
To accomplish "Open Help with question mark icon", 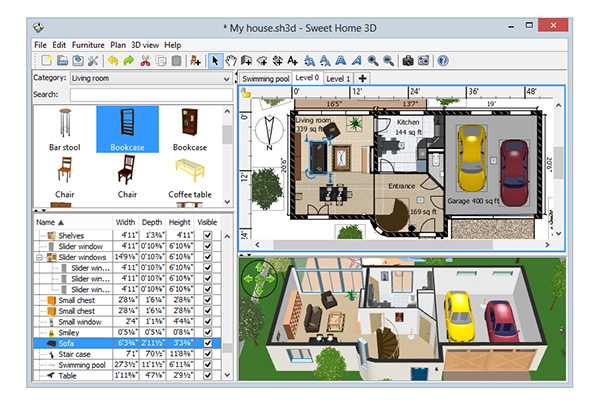I will pos(442,61).
